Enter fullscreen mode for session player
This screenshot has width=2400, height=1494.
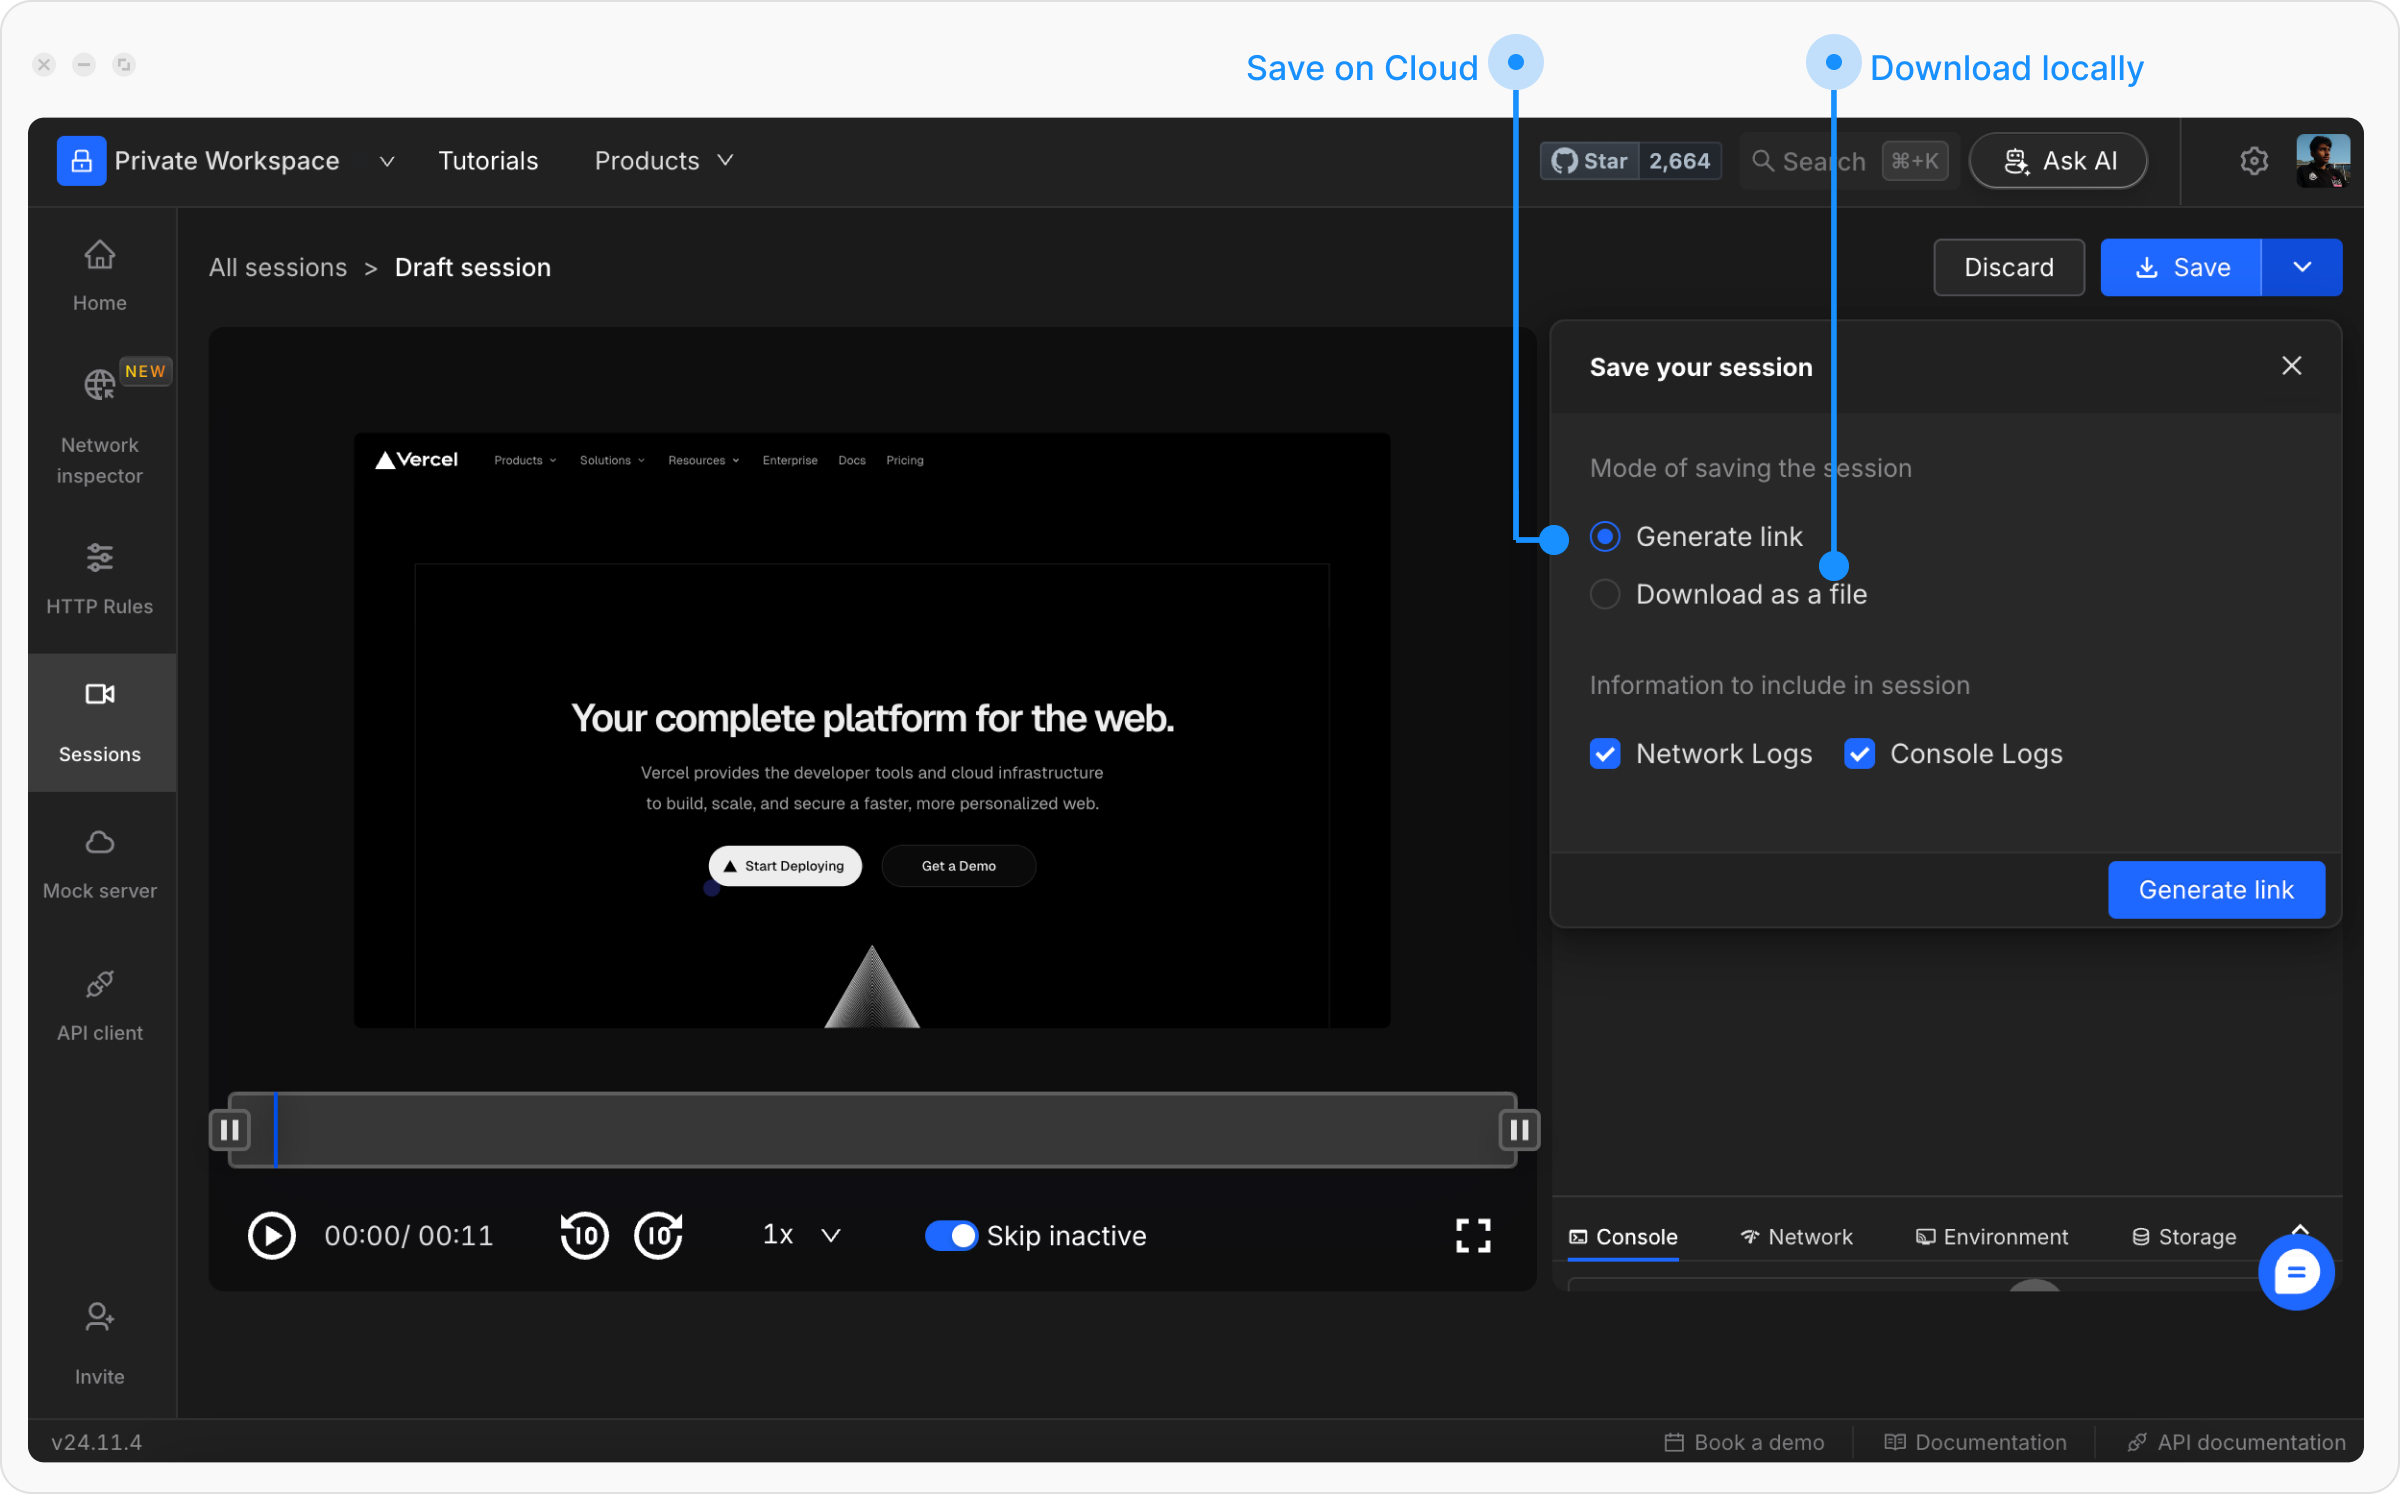click(1472, 1235)
